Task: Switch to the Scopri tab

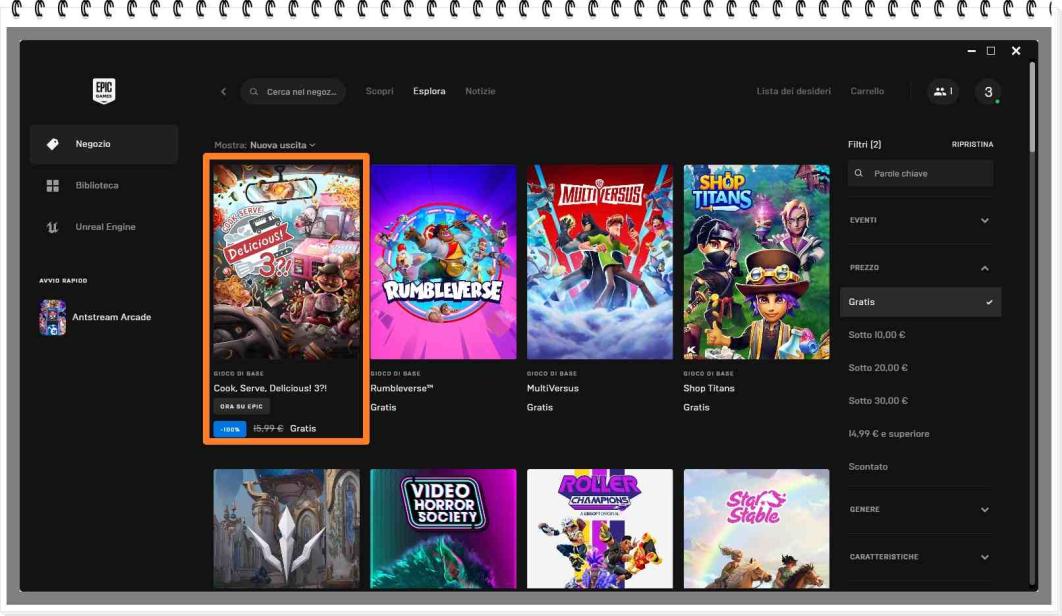Action: 379,91
